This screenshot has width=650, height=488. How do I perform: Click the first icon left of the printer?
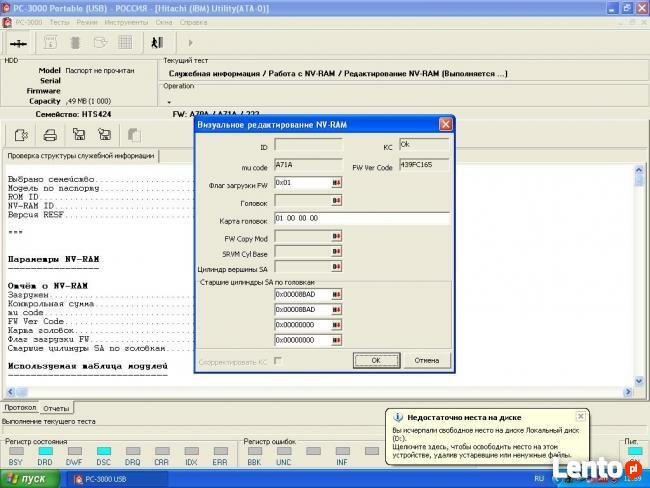pyautogui.click(x=21, y=134)
